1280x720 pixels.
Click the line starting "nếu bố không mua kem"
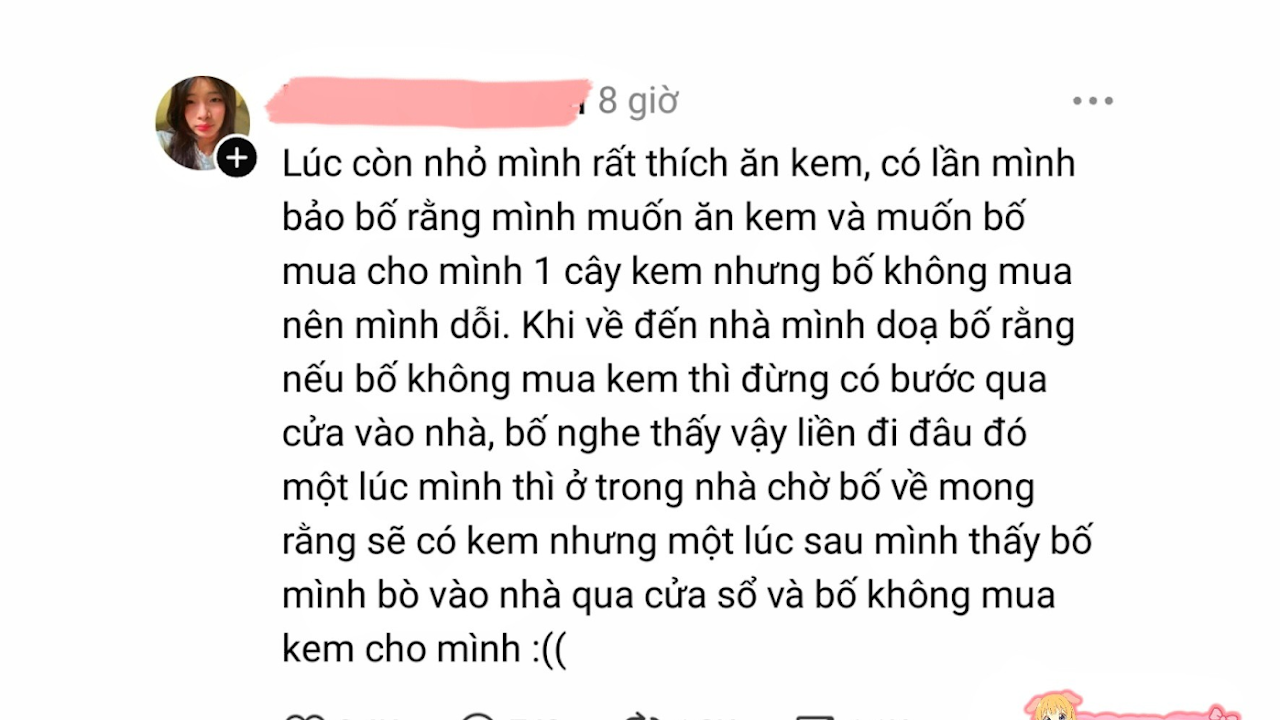click(x=664, y=380)
